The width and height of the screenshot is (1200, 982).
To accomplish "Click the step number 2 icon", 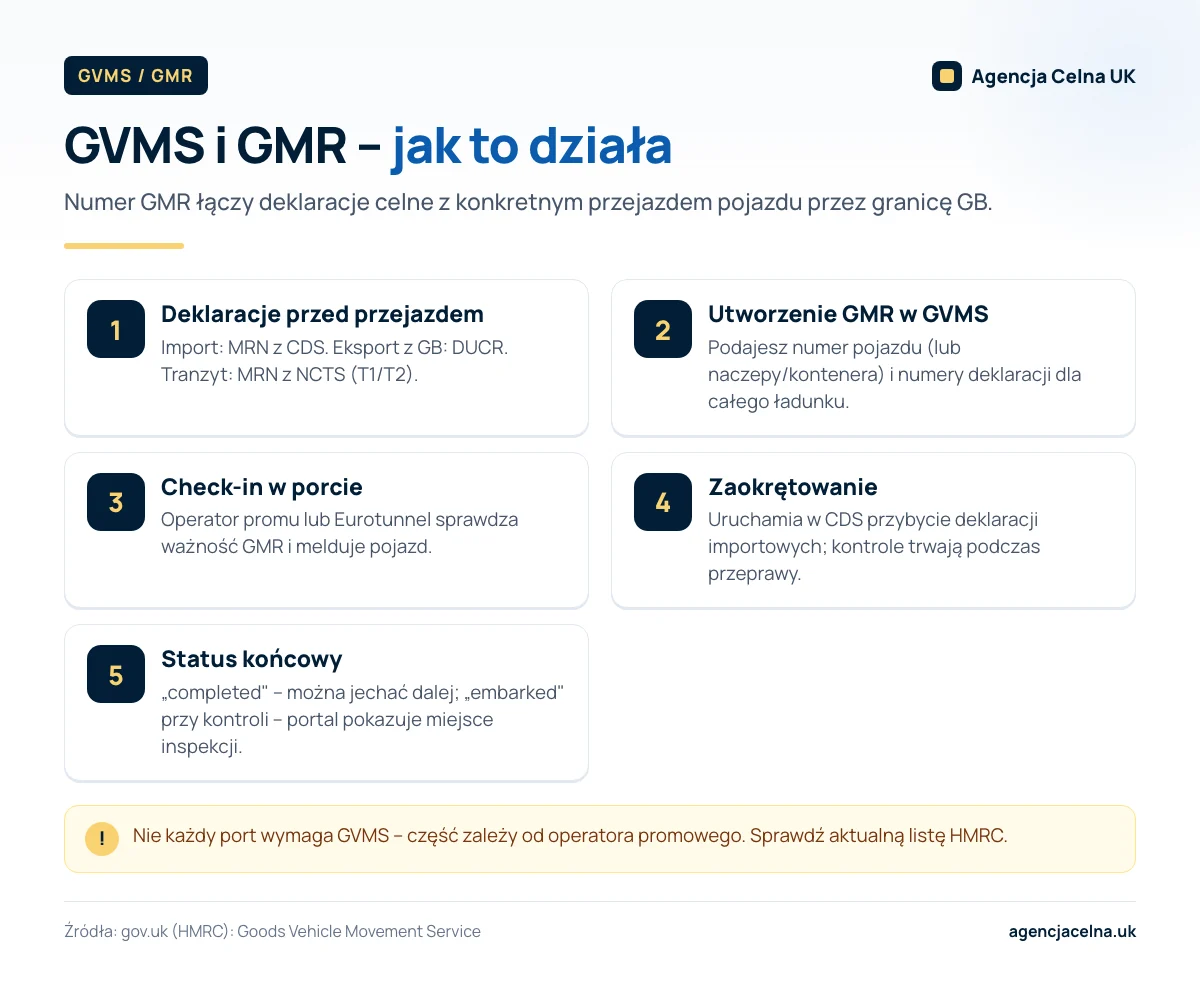I will coord(663,329).
